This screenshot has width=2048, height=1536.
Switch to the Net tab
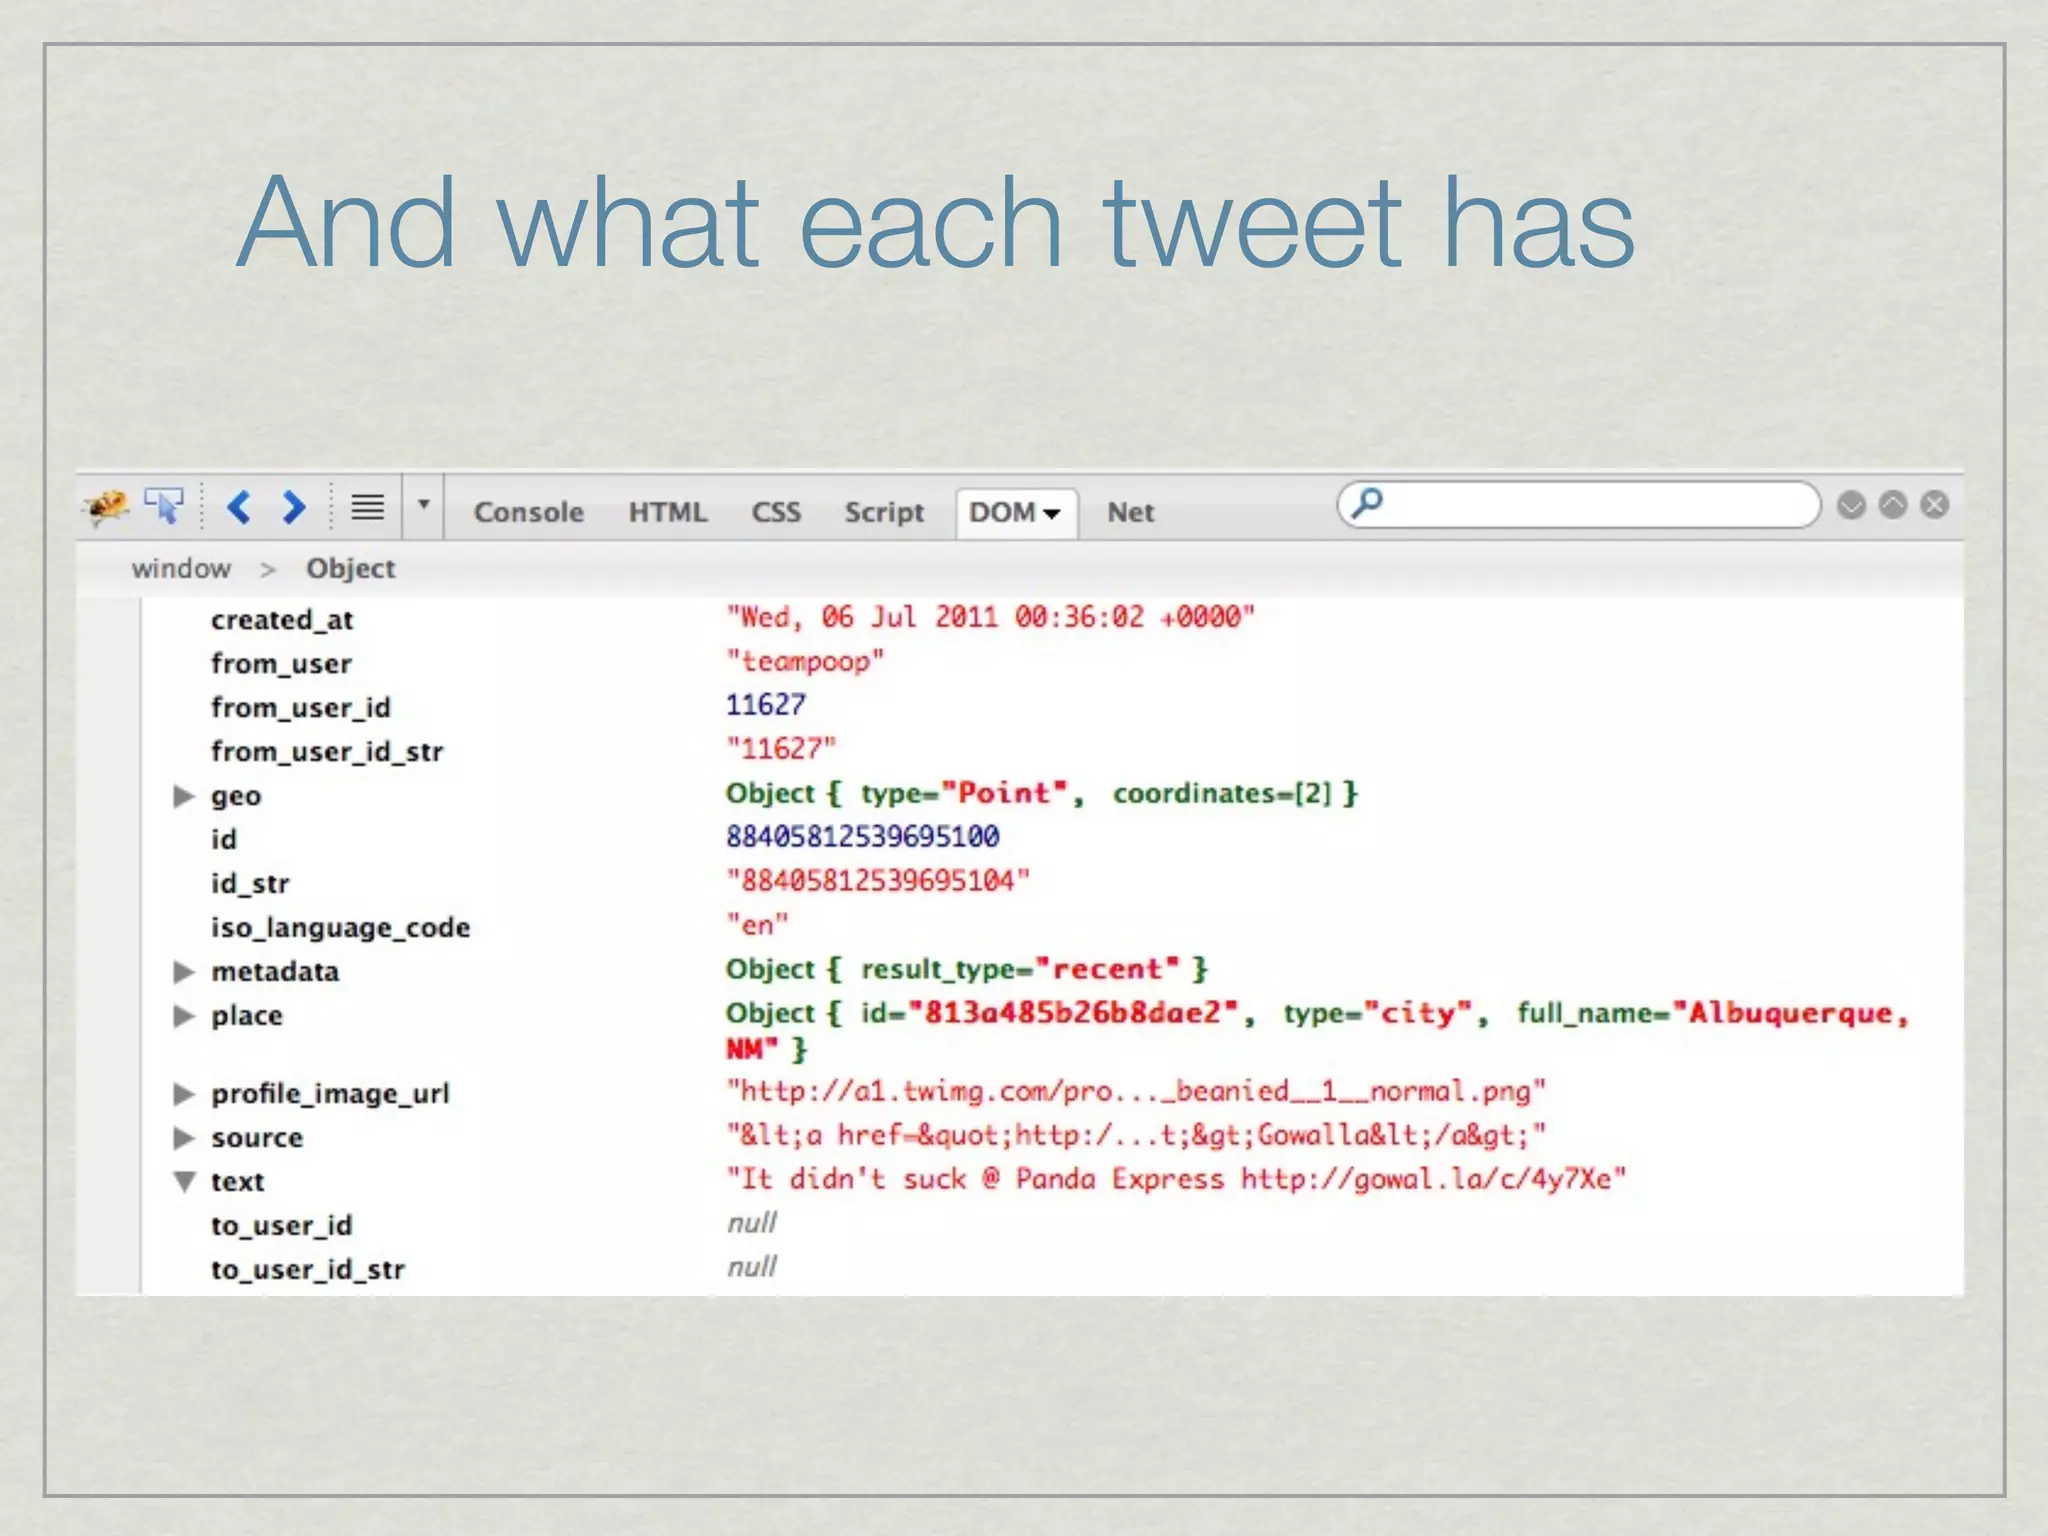[1130, 512]
